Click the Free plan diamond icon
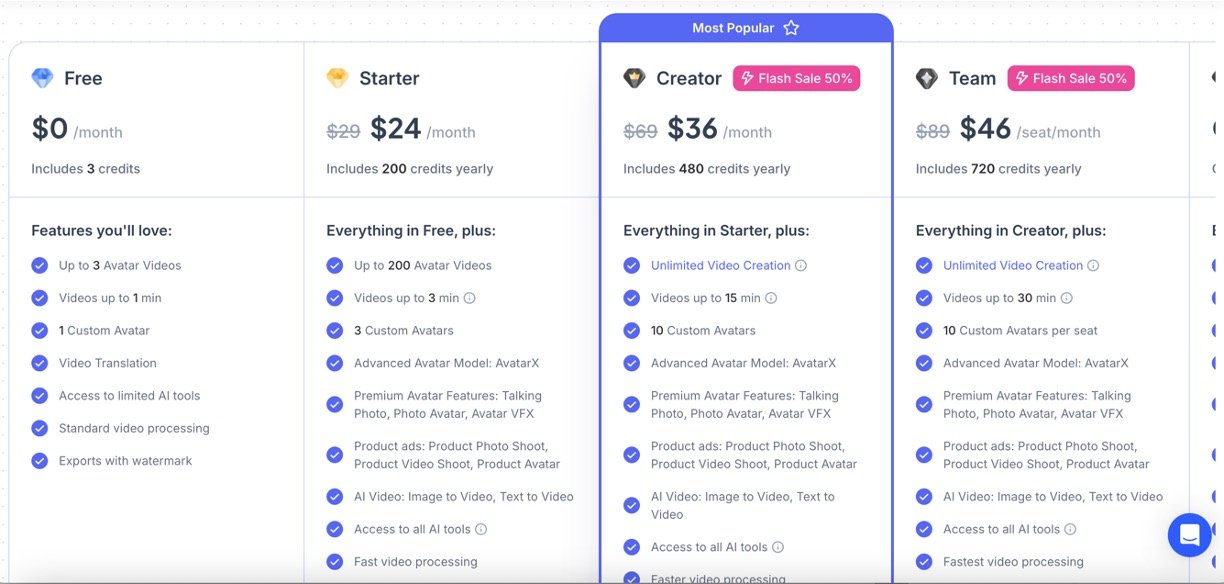The image size is (1224, 584). 42,78
